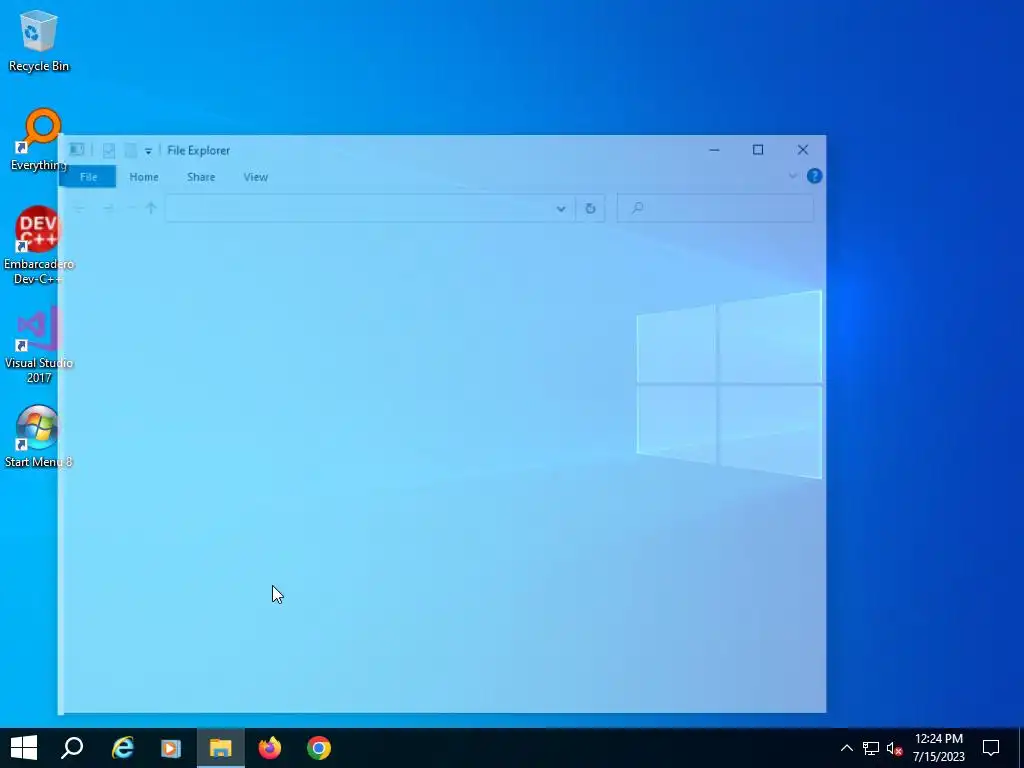Launch Internet Explorer from the taskbar
Image resolution: width=1024 pixels, height=768 pixels.
point(122,748)
